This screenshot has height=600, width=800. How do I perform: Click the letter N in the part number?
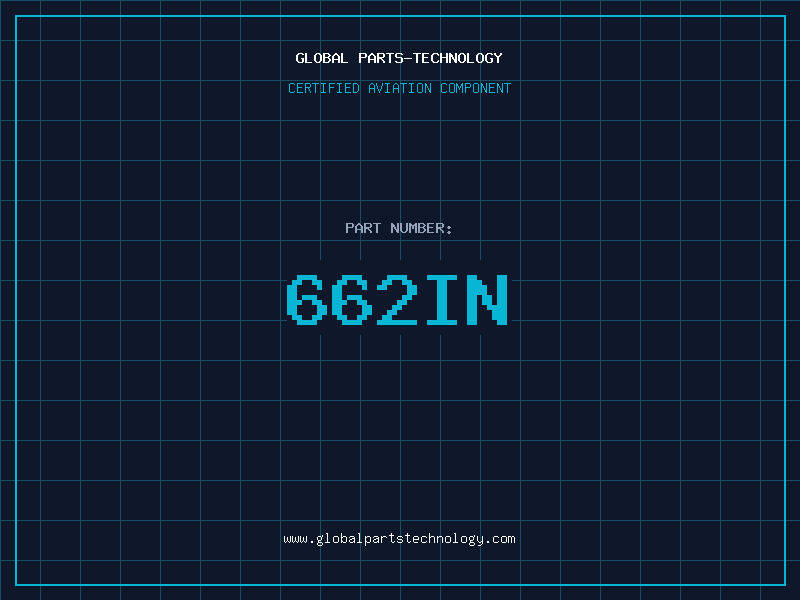pos(488,300)
